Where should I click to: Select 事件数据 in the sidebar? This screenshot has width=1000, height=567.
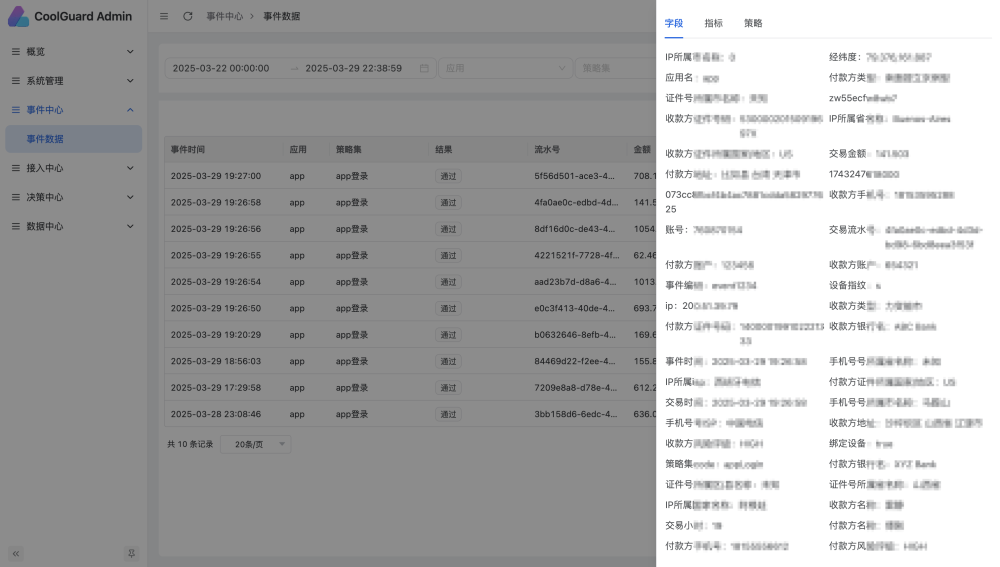45,139
